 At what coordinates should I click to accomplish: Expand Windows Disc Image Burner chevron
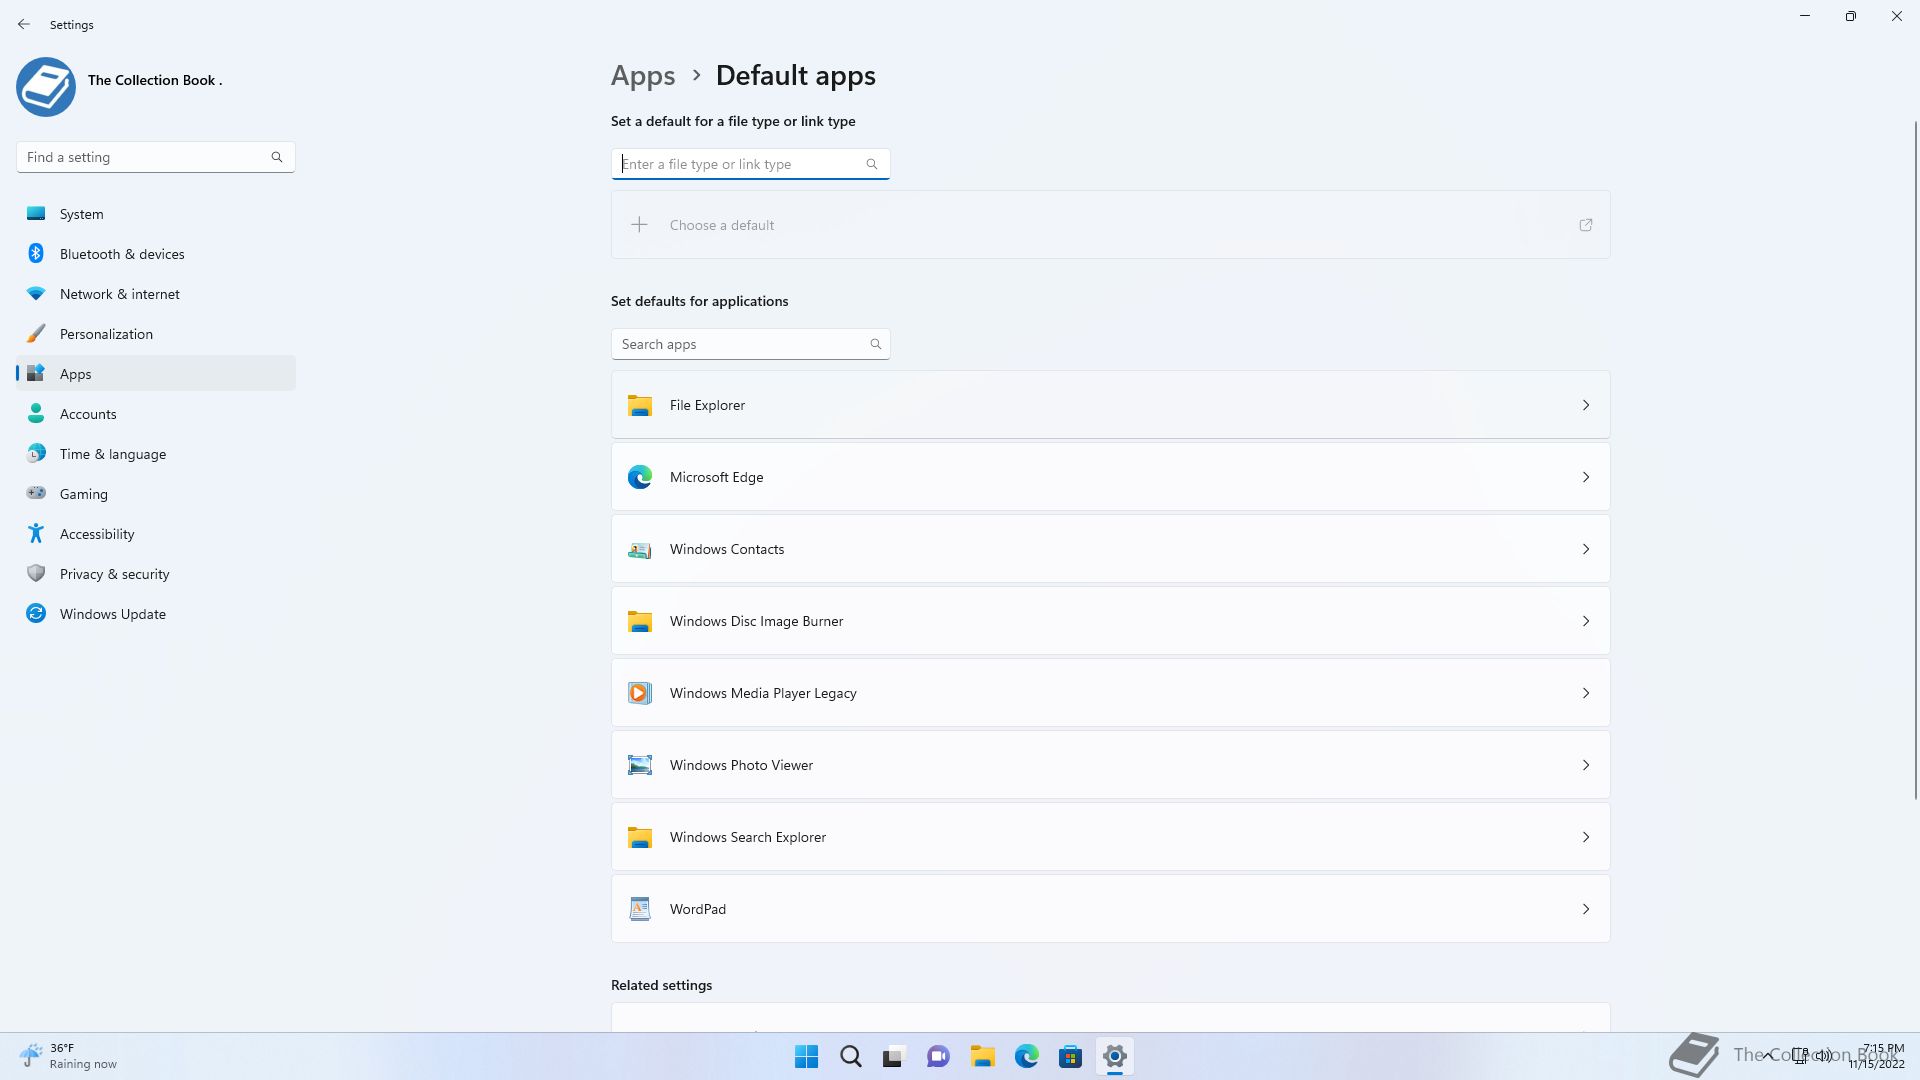(1586, 621)
